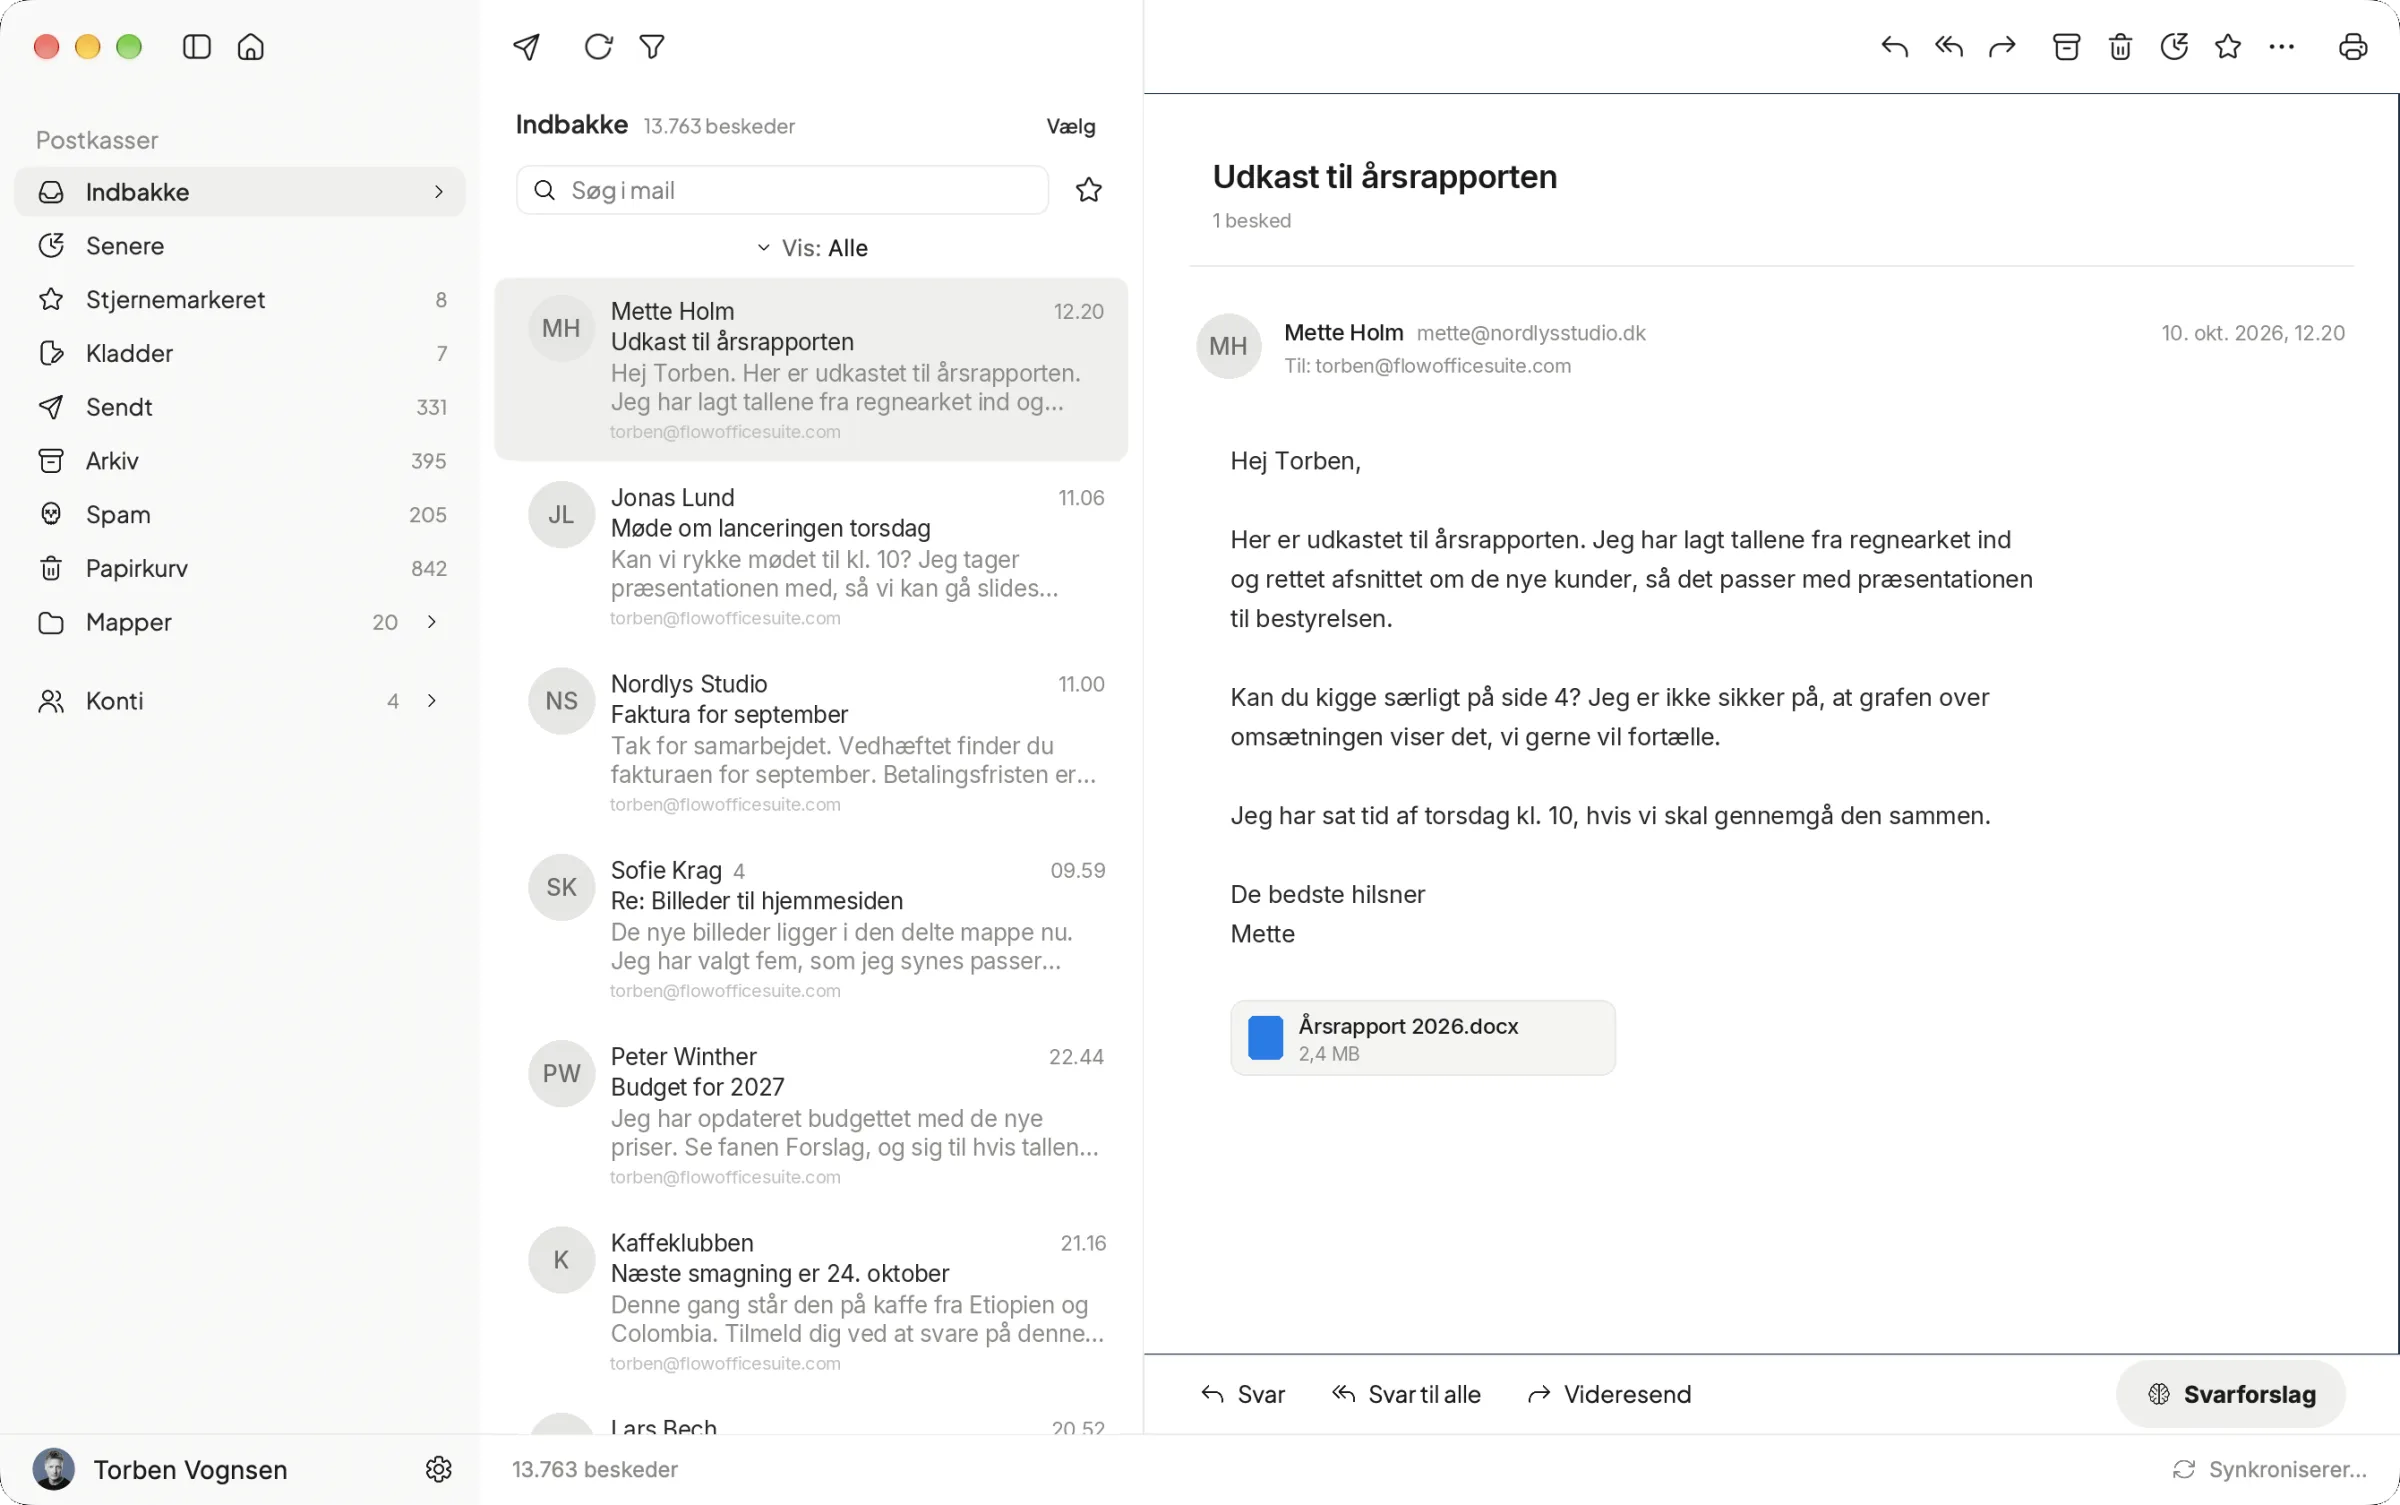Open the more options ellipsis menu

2282,47
